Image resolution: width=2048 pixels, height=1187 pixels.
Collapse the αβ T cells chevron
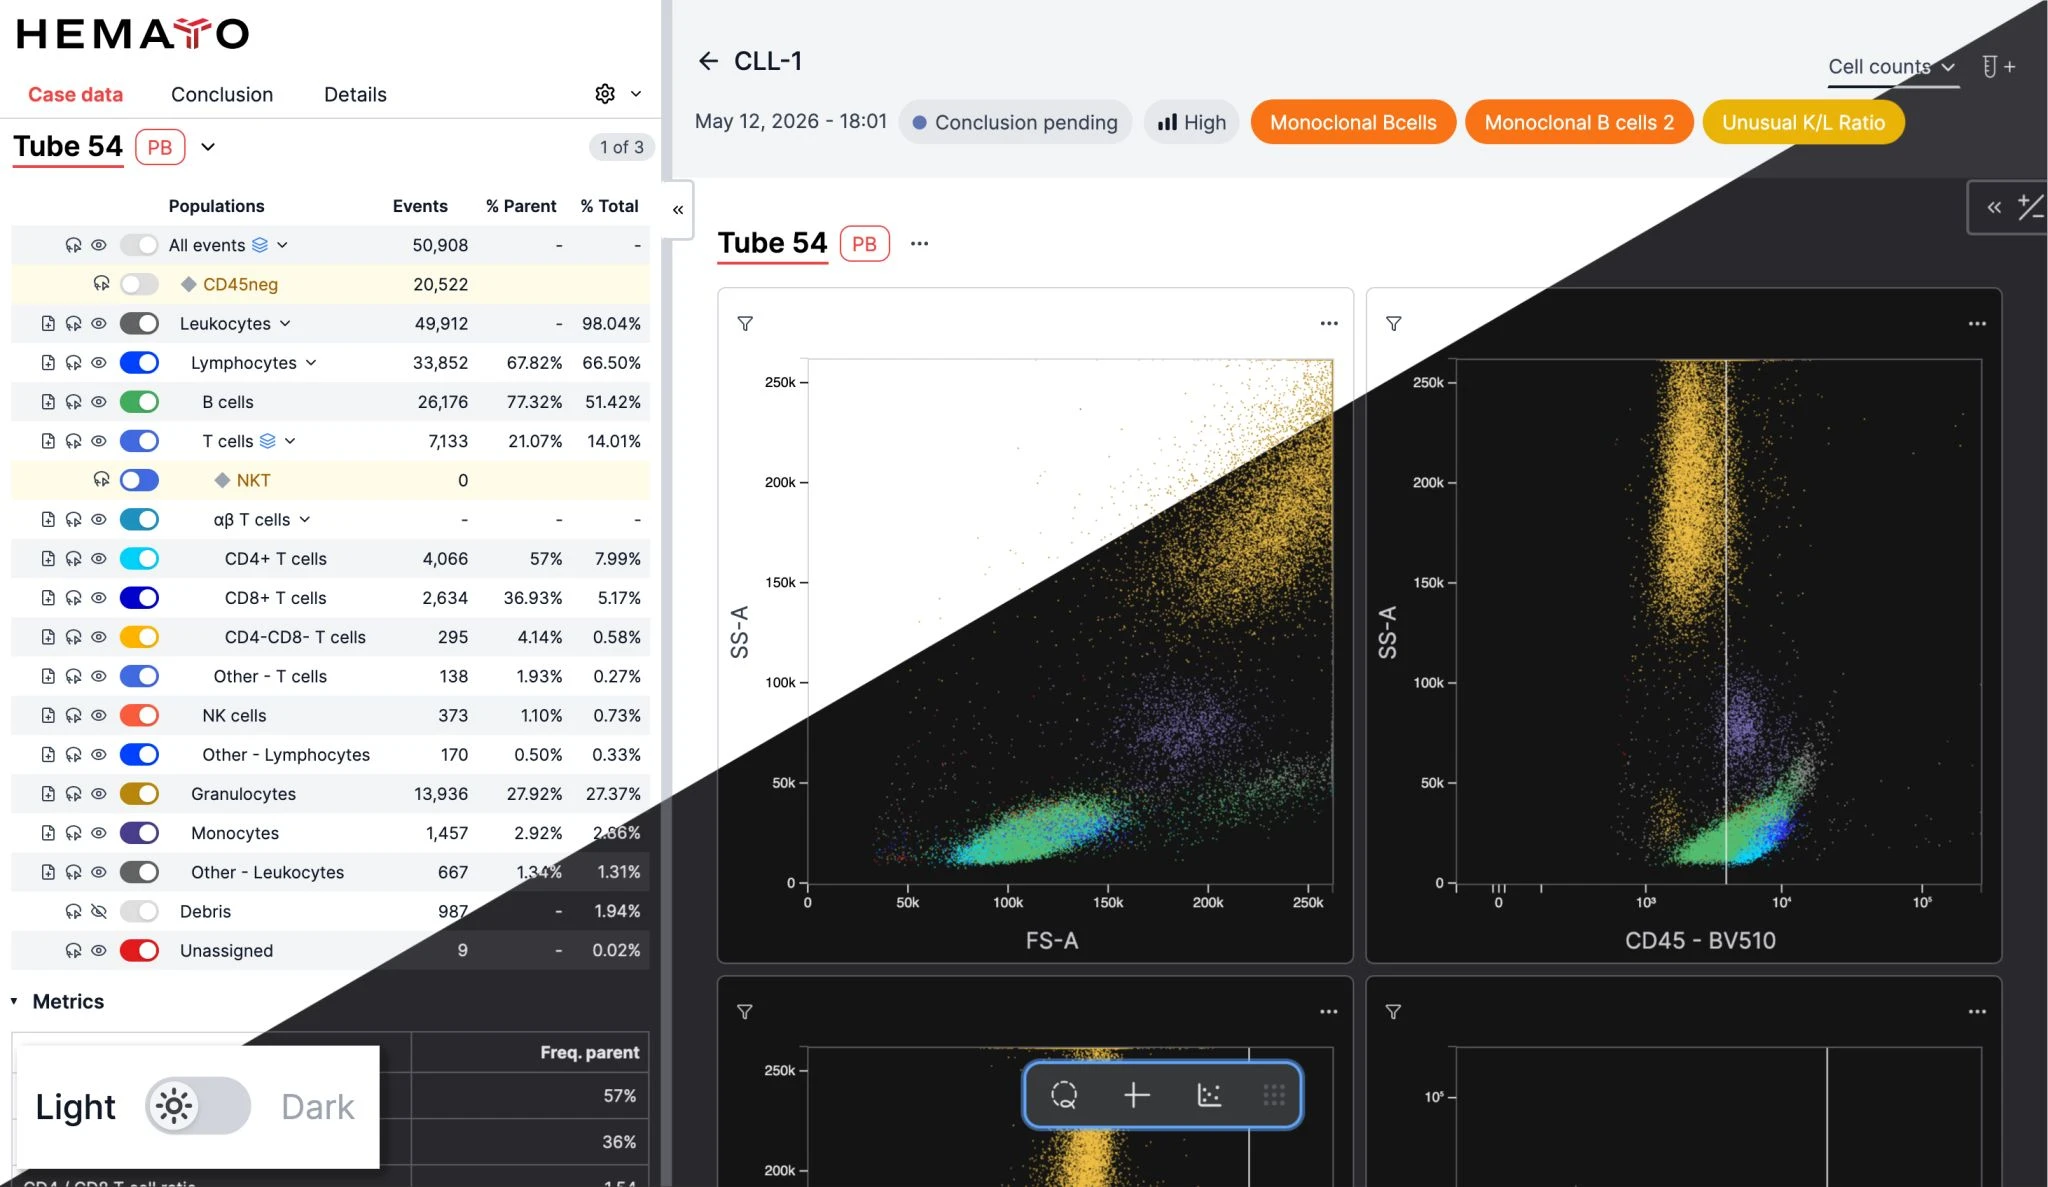pyautogui.click(x=305, y=520)
